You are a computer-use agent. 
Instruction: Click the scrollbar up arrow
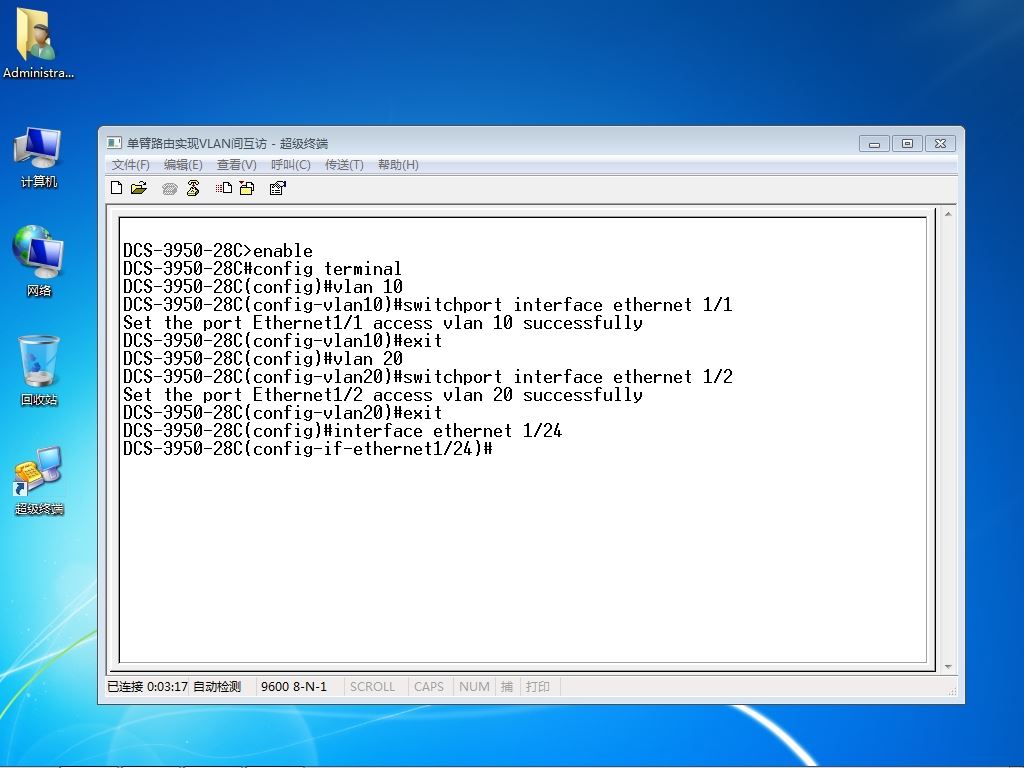[948, 214]
